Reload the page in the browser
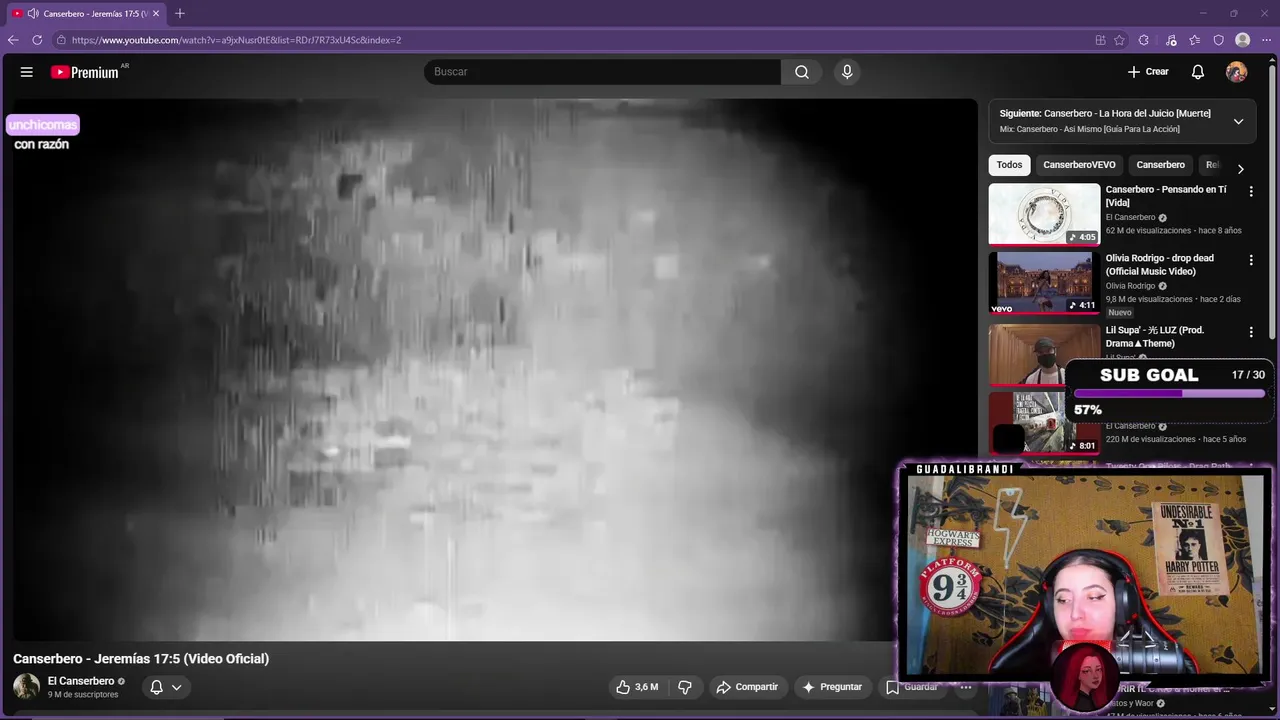Screen dimensions: 1280x720 click(37, 40)
